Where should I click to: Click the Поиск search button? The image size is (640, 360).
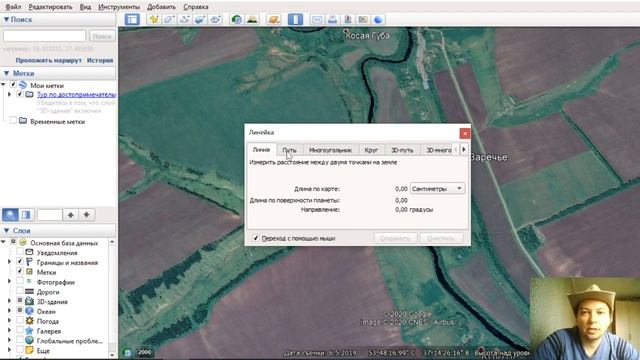102,36
